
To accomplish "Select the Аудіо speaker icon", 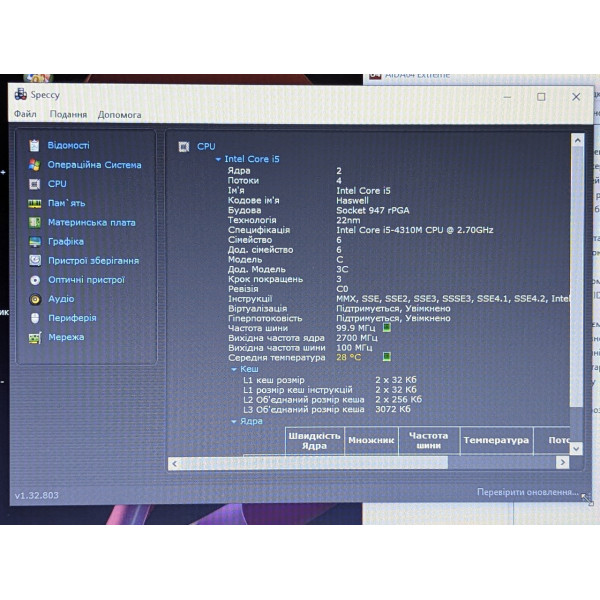I will (x=35, y=299).
